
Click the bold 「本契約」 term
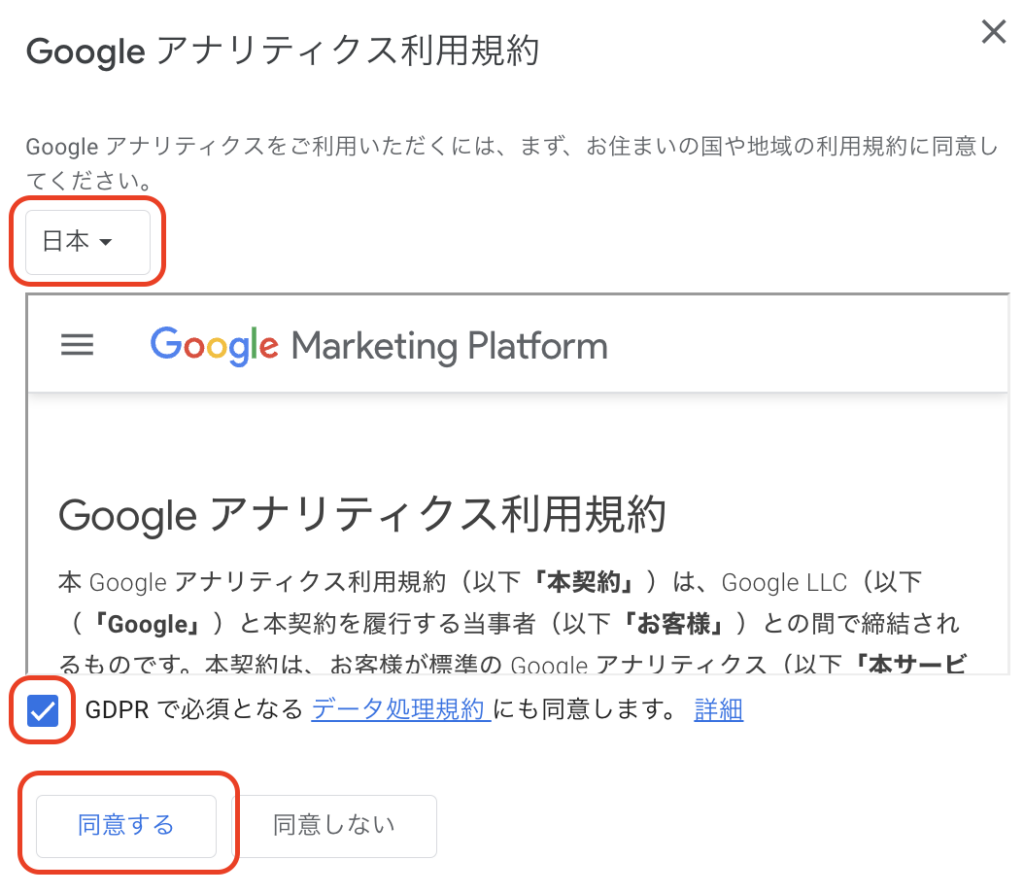[584, 582]
